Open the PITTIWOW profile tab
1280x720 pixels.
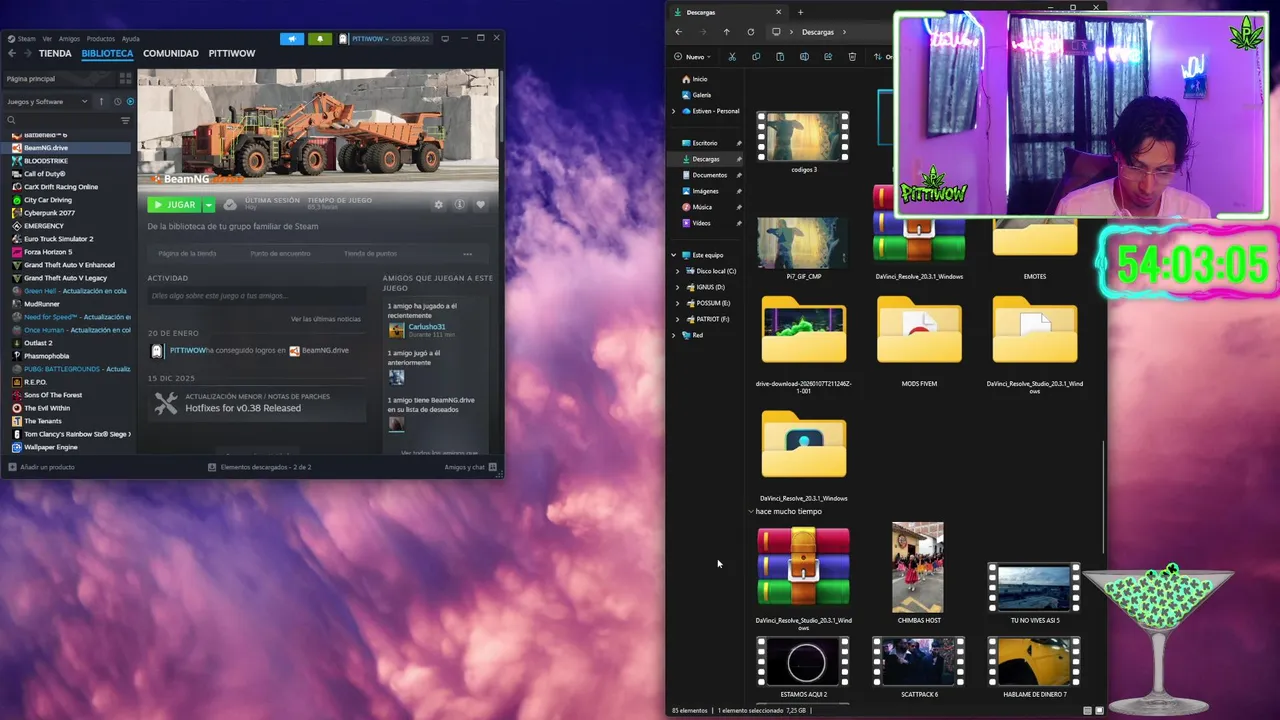tap(232, 53)
